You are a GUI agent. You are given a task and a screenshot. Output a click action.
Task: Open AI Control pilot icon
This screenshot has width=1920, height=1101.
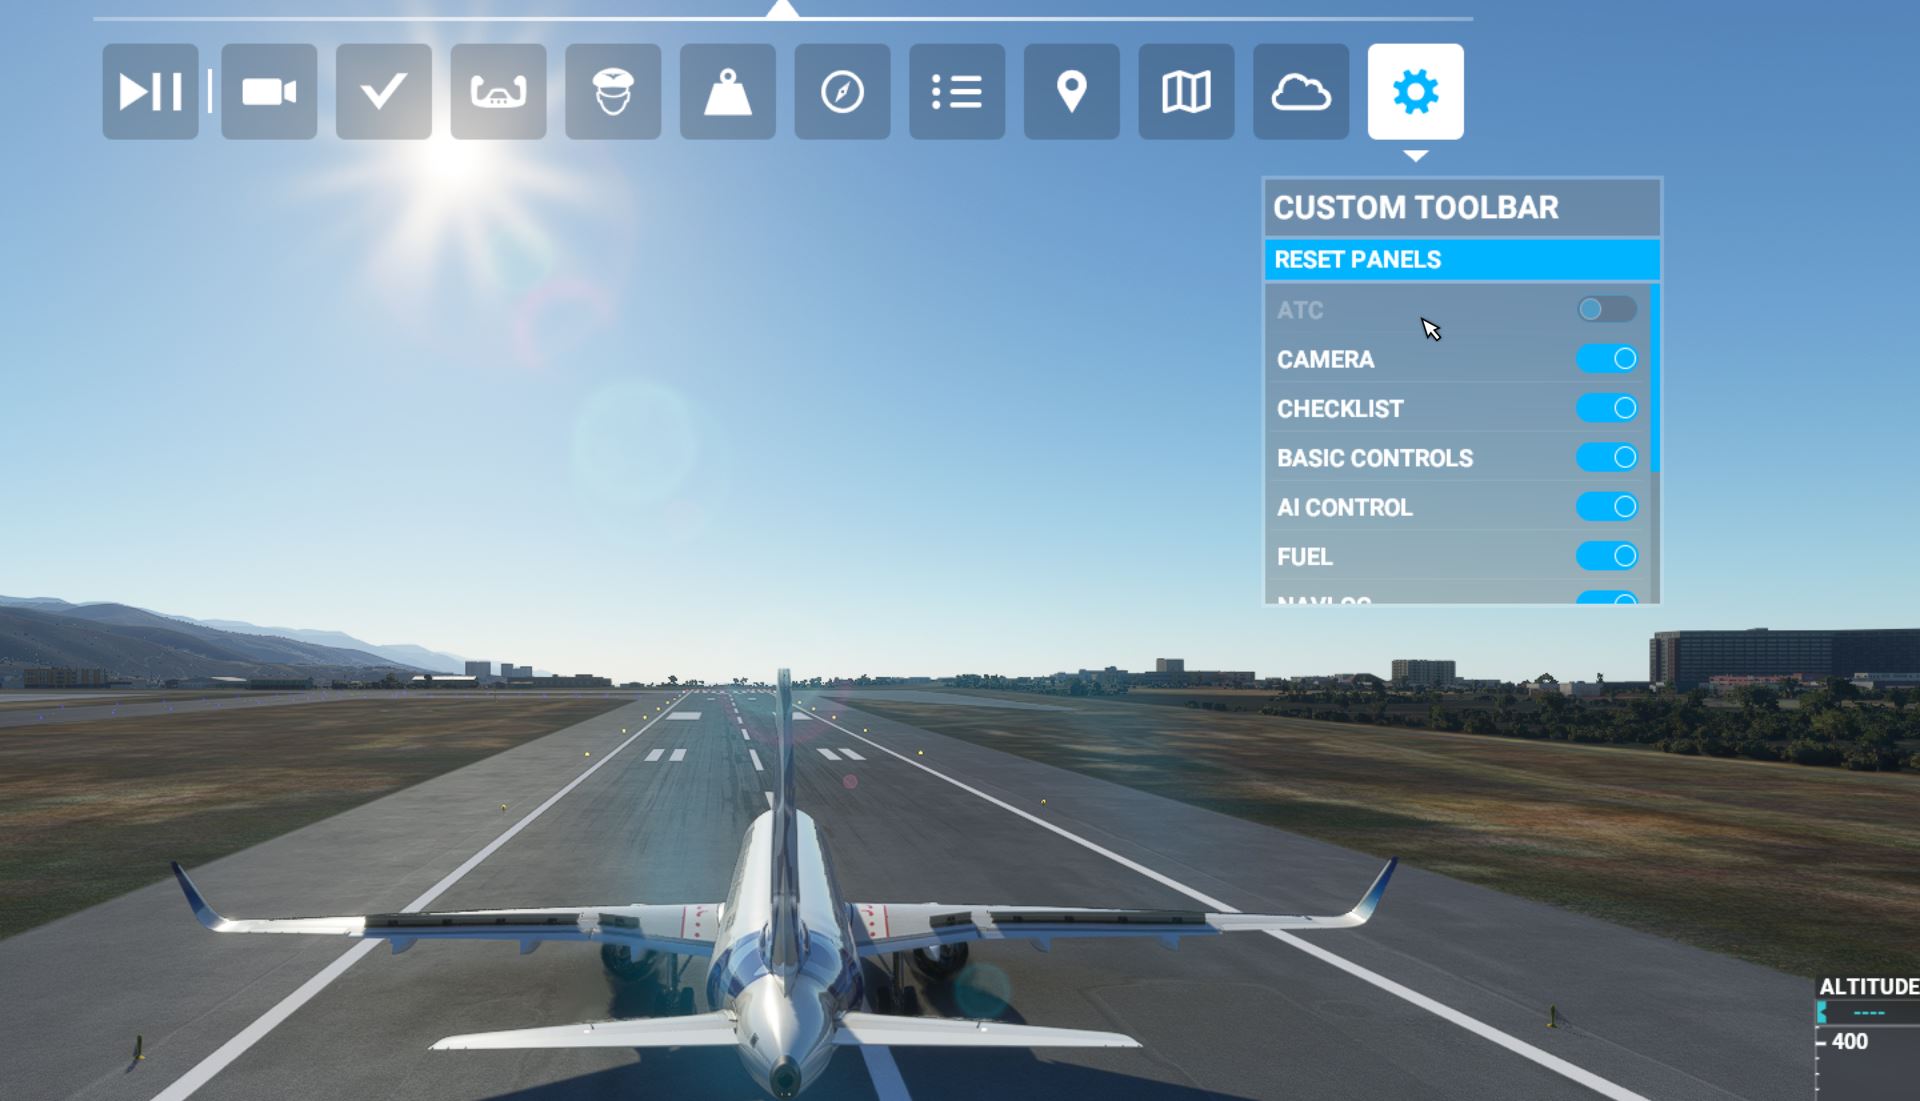point(613,92)
